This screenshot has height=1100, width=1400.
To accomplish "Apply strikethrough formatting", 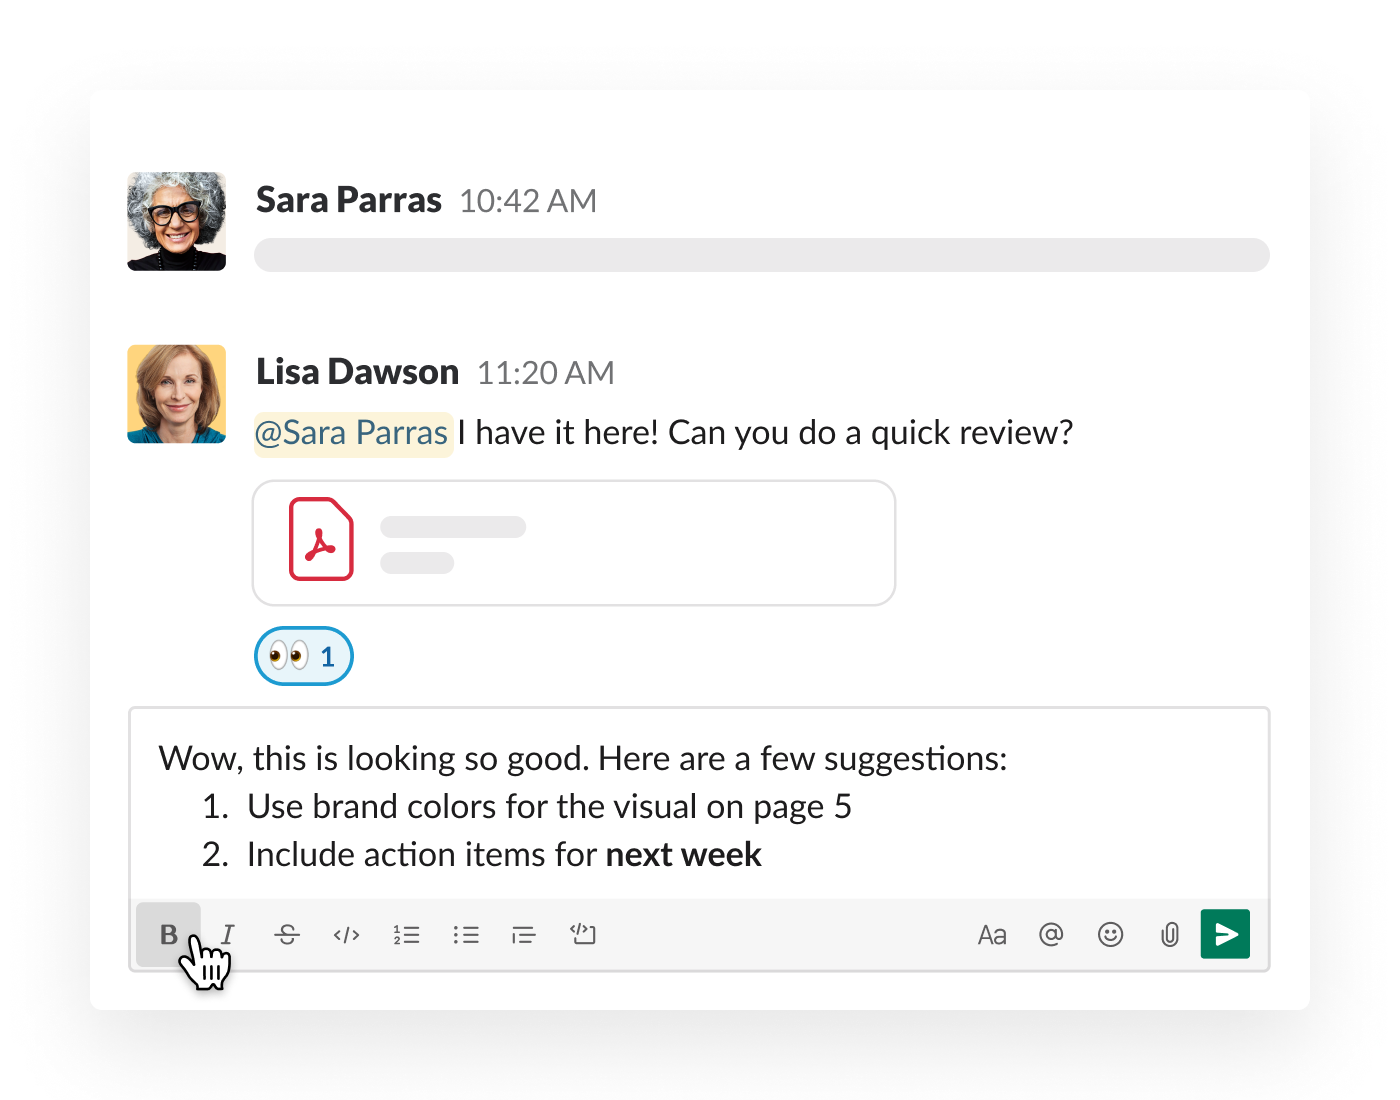I will (x=287, y=935).
